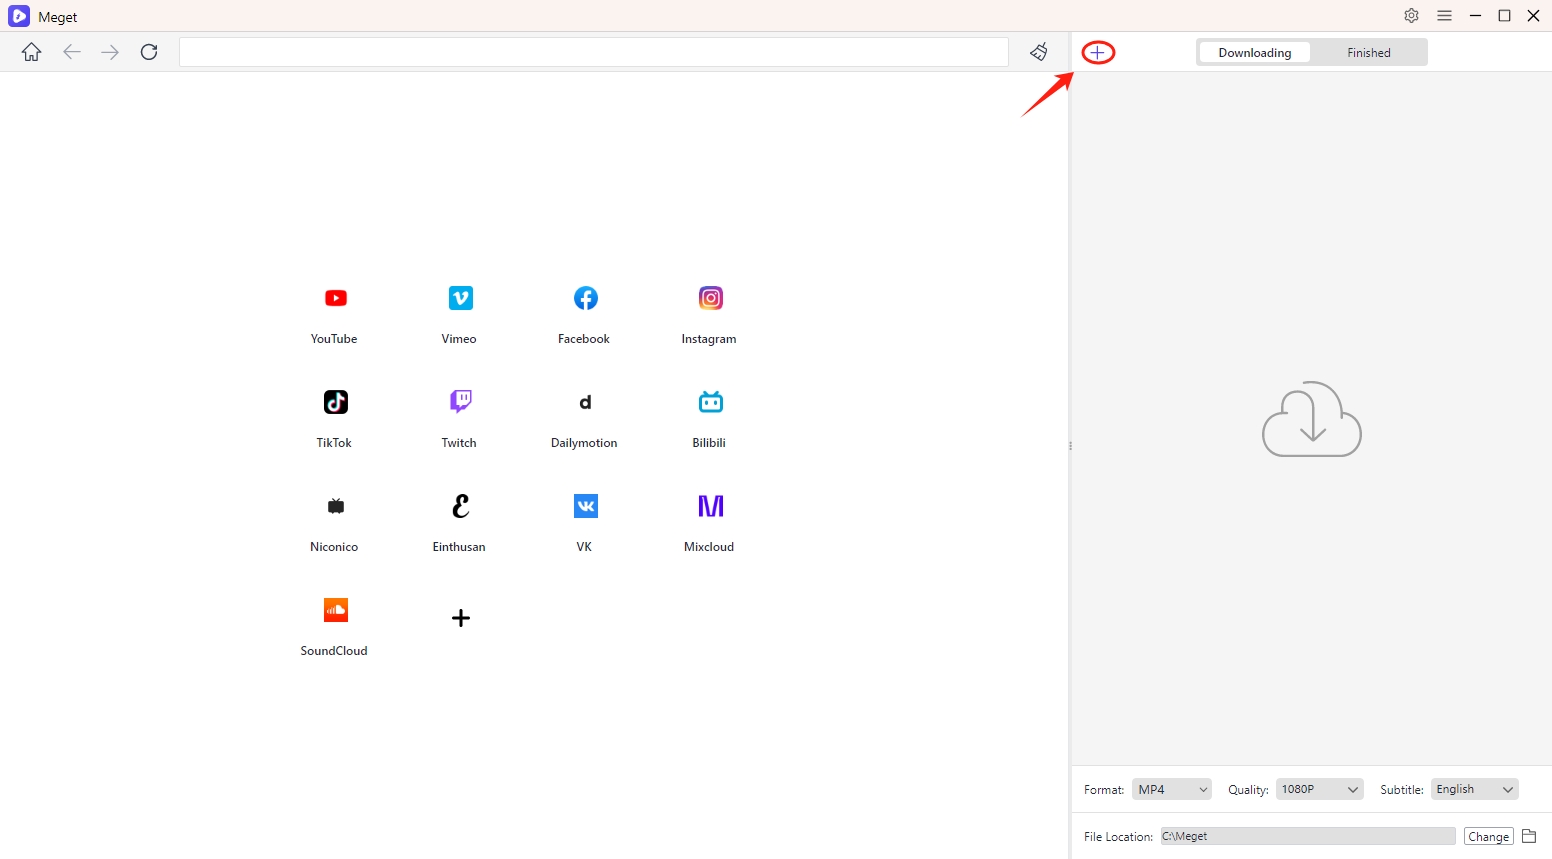Navigate forward in the built-in browser
Viewport: 1552px width, 859px height.
click(110, 52)
